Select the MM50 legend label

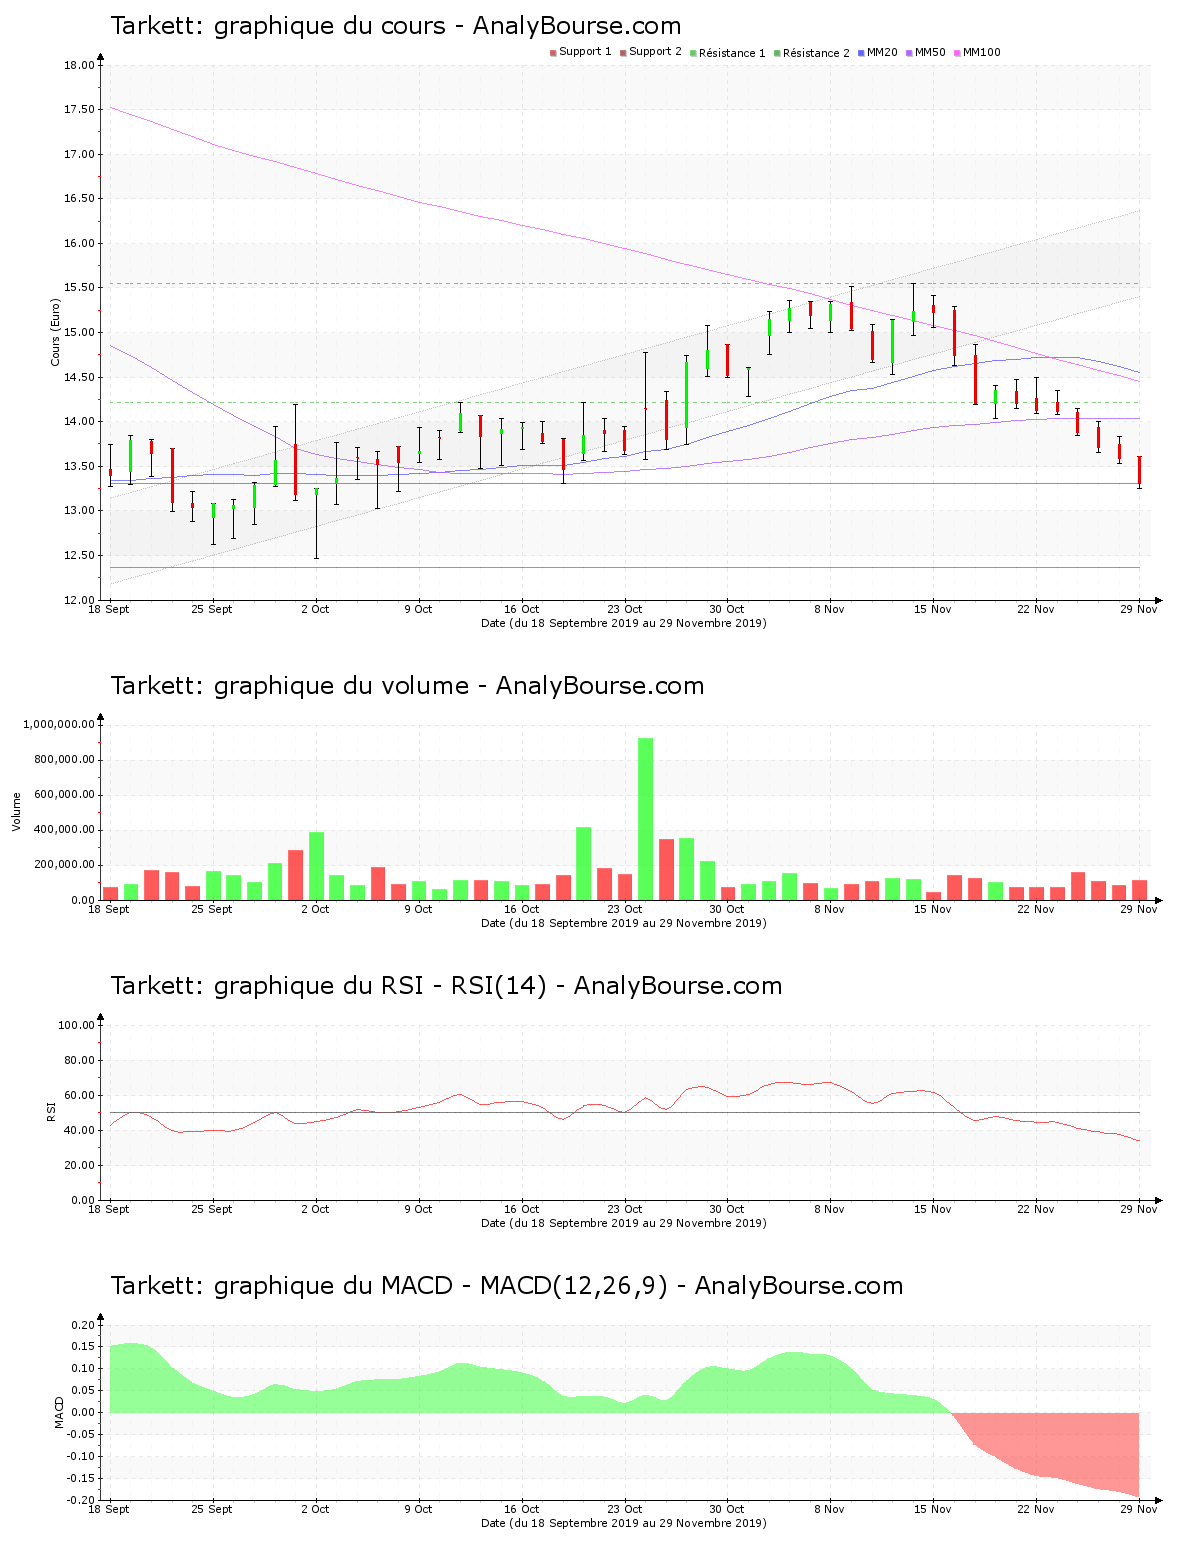tap(930, 52)
